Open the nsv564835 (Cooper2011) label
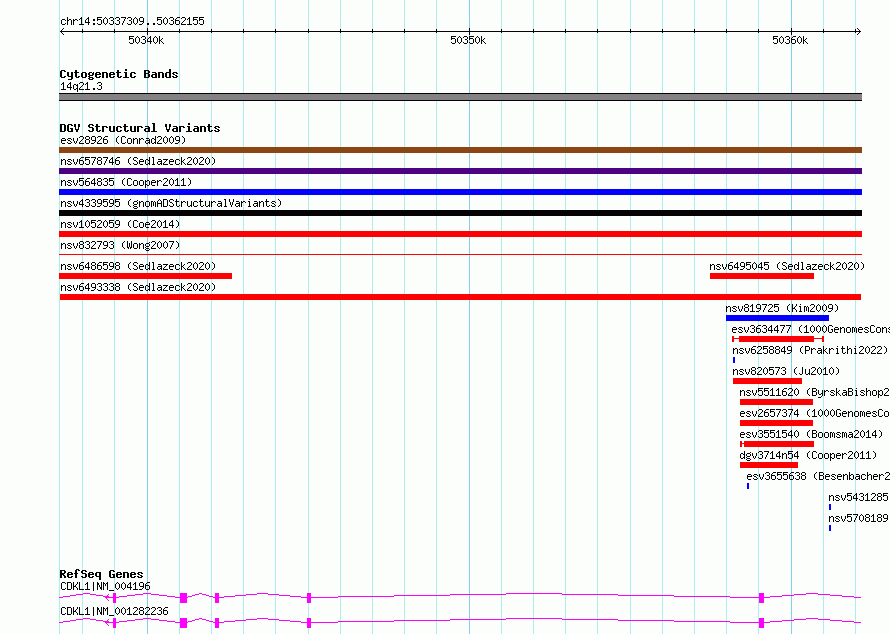890x634 pixels. click(126, 182)
